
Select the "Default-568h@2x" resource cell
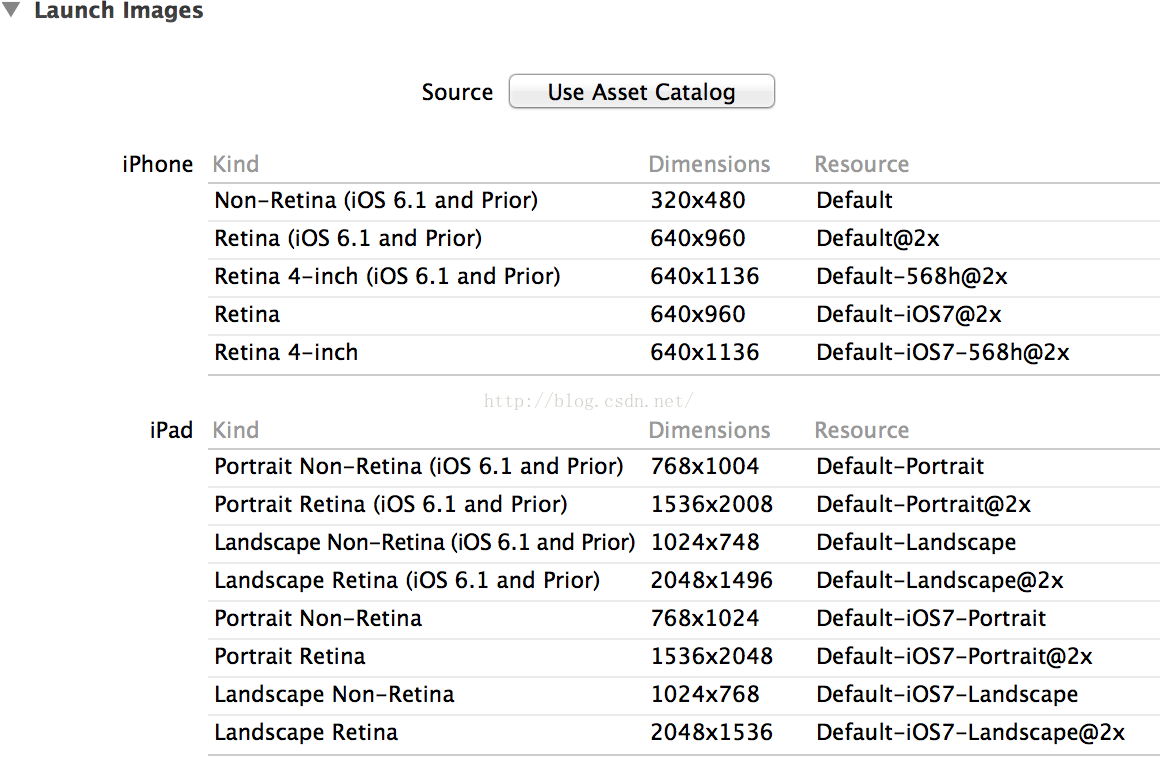pyautogui.click(x=912, y=276)
